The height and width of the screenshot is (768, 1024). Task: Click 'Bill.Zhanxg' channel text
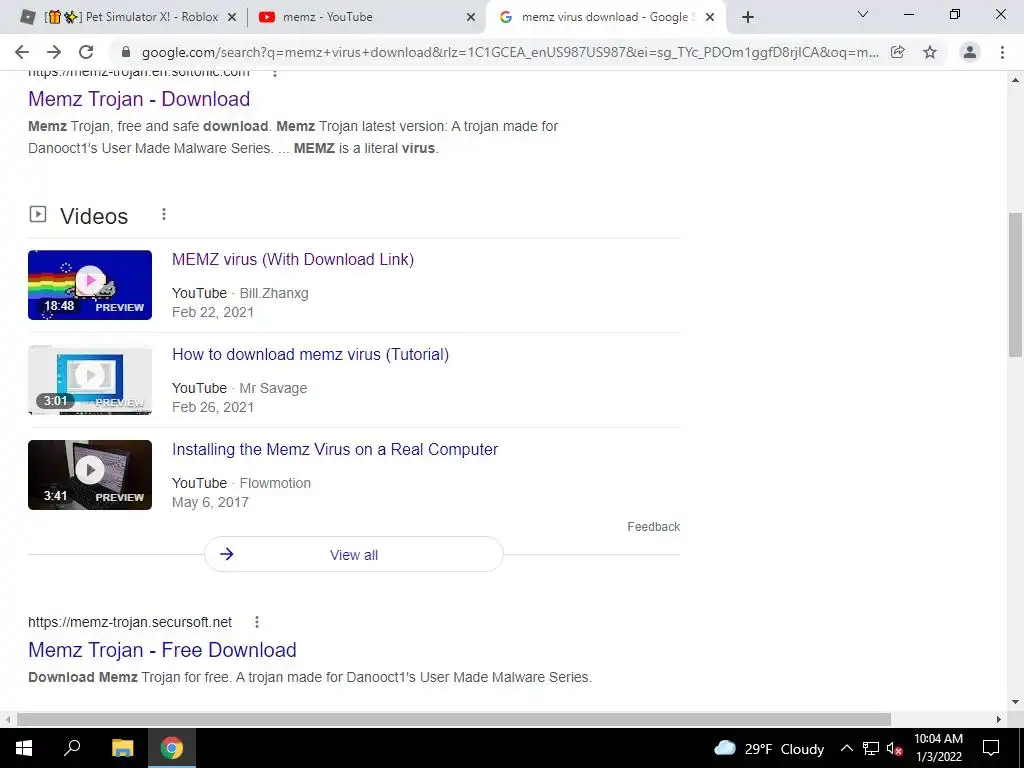click(x=274, y=293)
